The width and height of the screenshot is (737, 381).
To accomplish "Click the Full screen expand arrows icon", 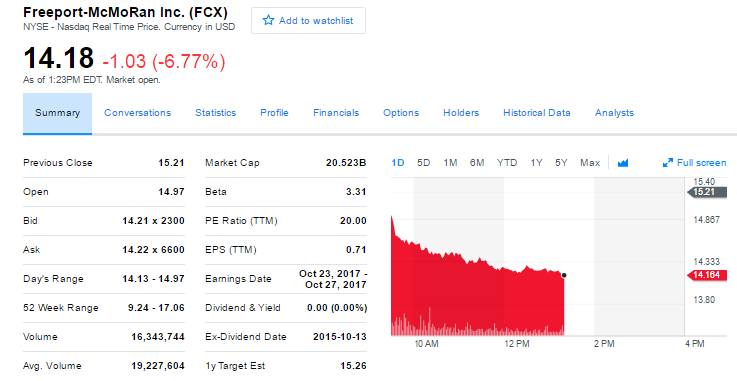I will [x=667, y=163].
